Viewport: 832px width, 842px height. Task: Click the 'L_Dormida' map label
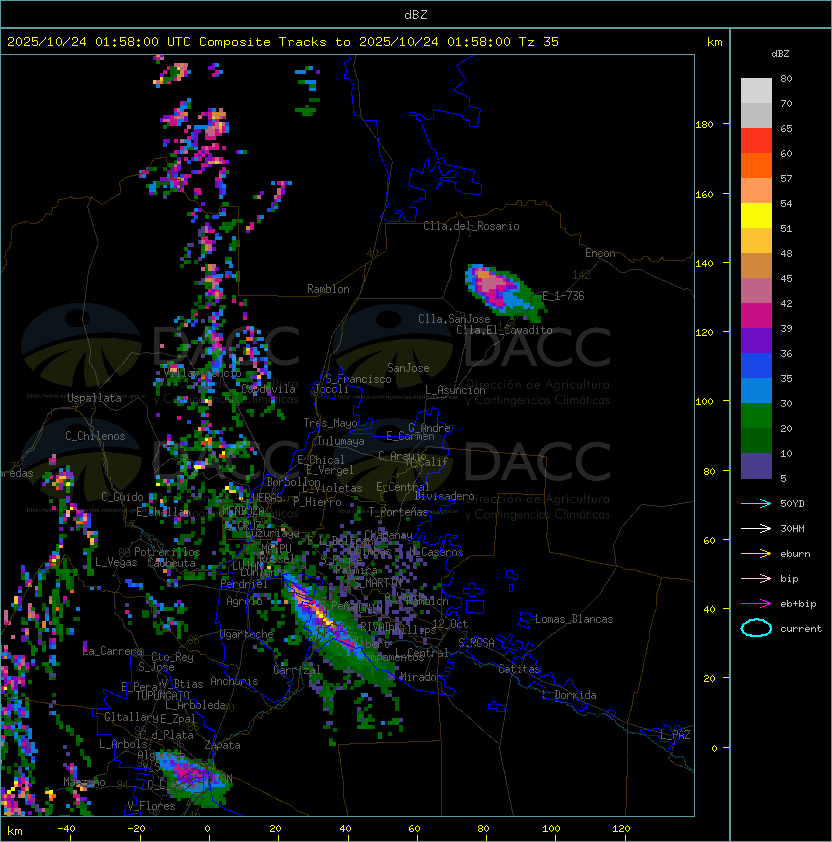pyautogui.click(x=569, y=695)
